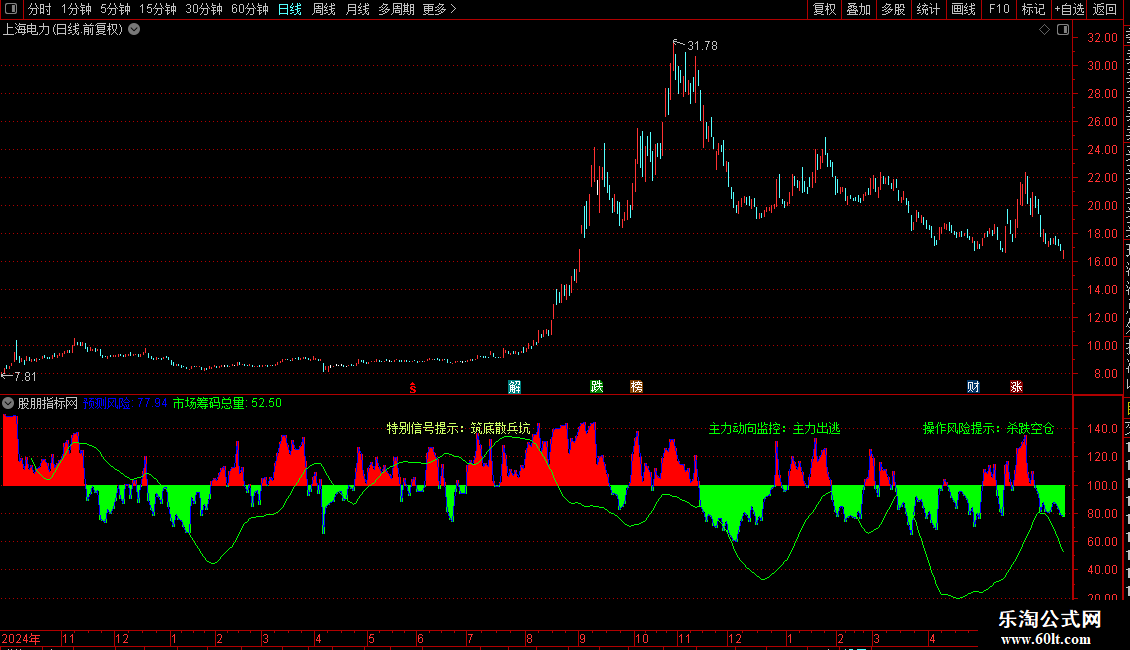This screenshot has width=1130, height=650.
Task: Click 返回 to go back
Action: pos(1105,9)
